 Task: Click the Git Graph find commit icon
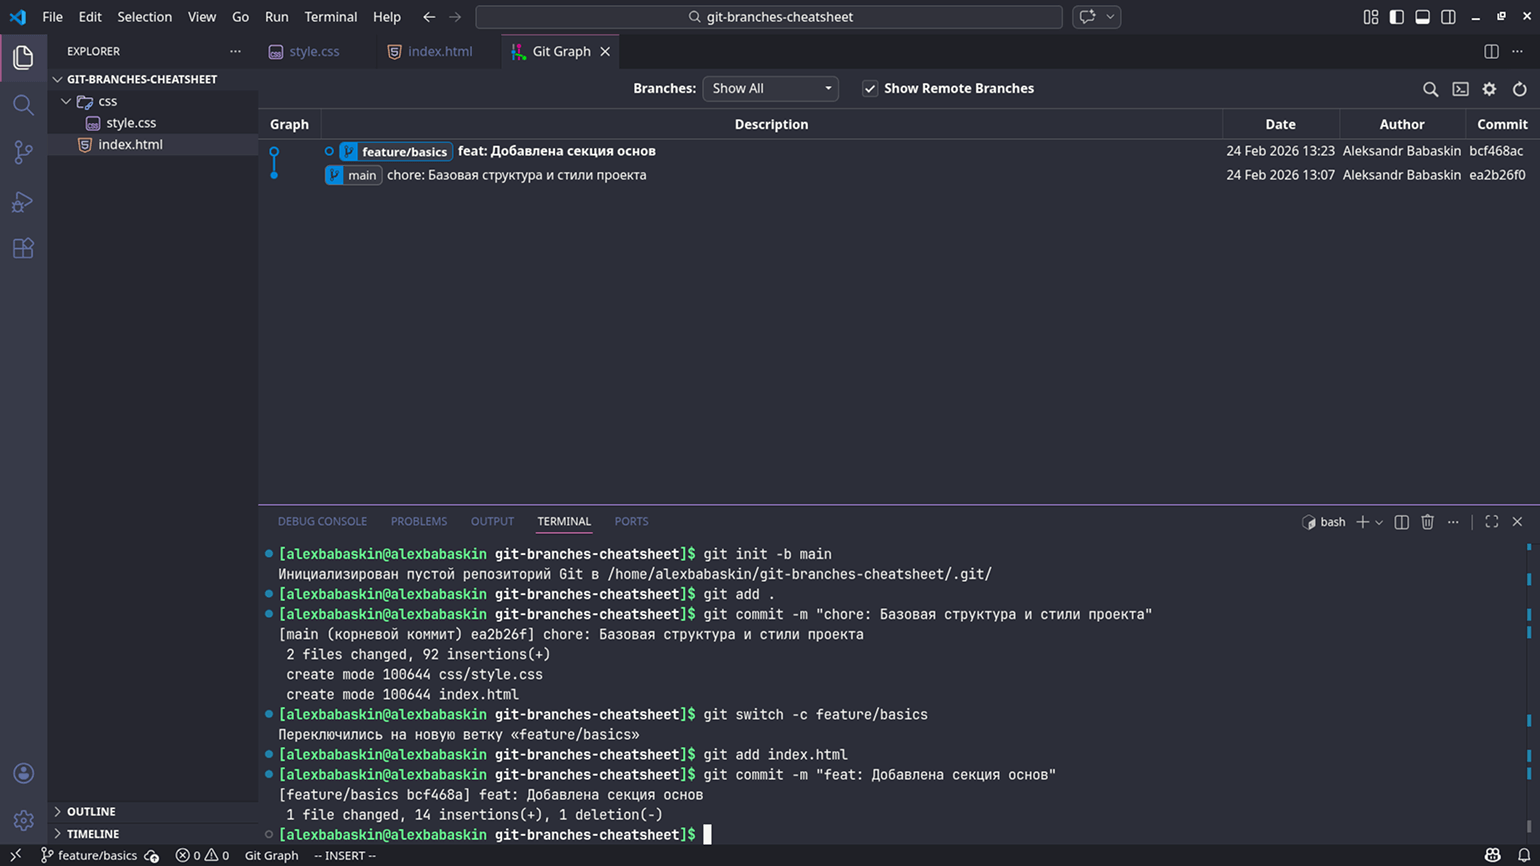point(1430,89)
